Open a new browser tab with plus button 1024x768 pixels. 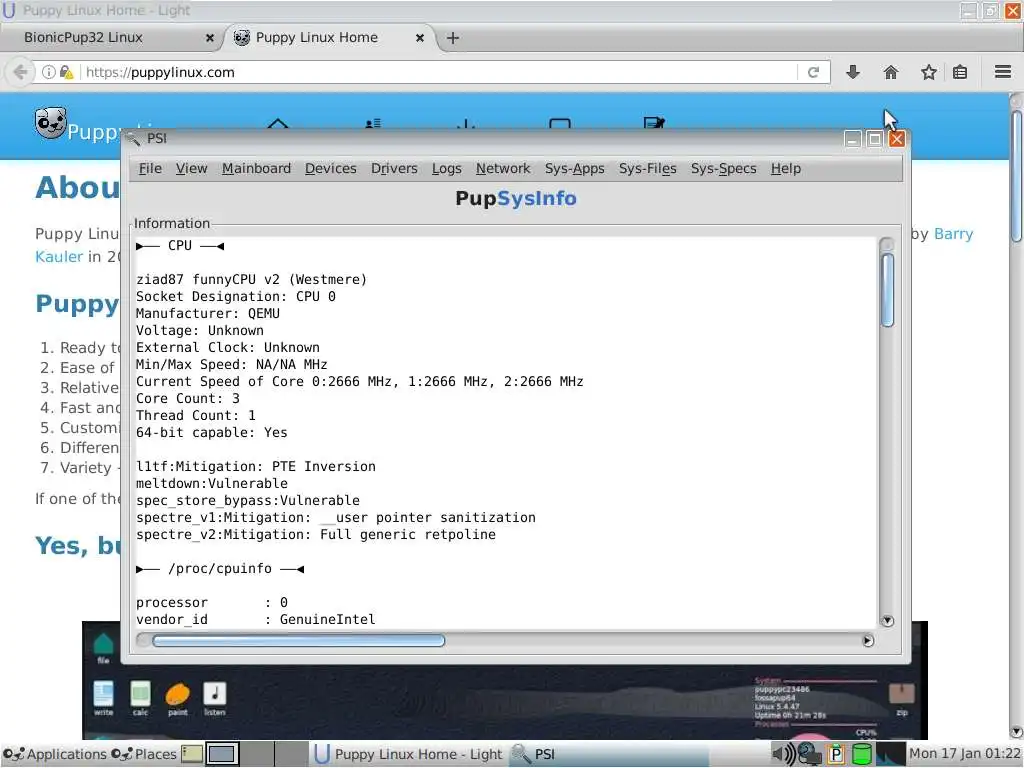tap(453, 38)
